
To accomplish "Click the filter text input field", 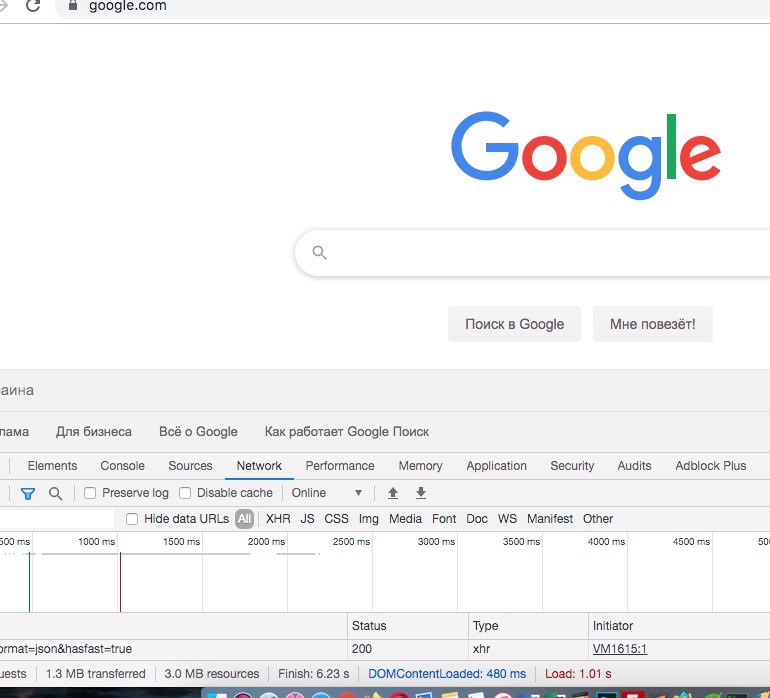I will pos(56,519).
